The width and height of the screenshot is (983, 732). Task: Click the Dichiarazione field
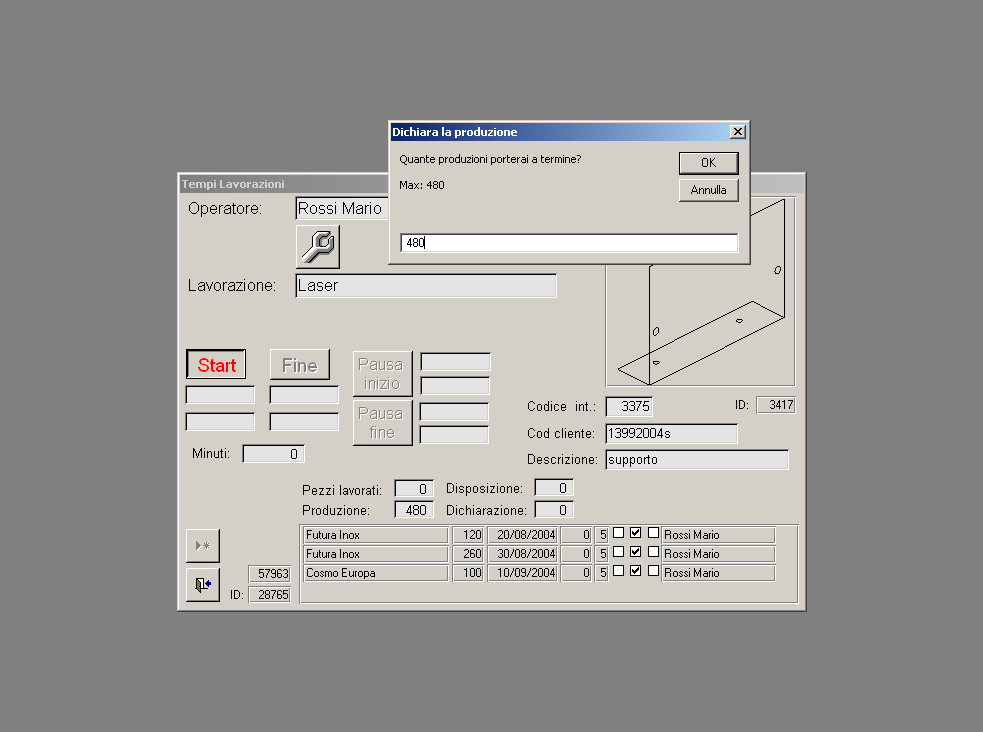pyautogui.click(x=554, y=510)
